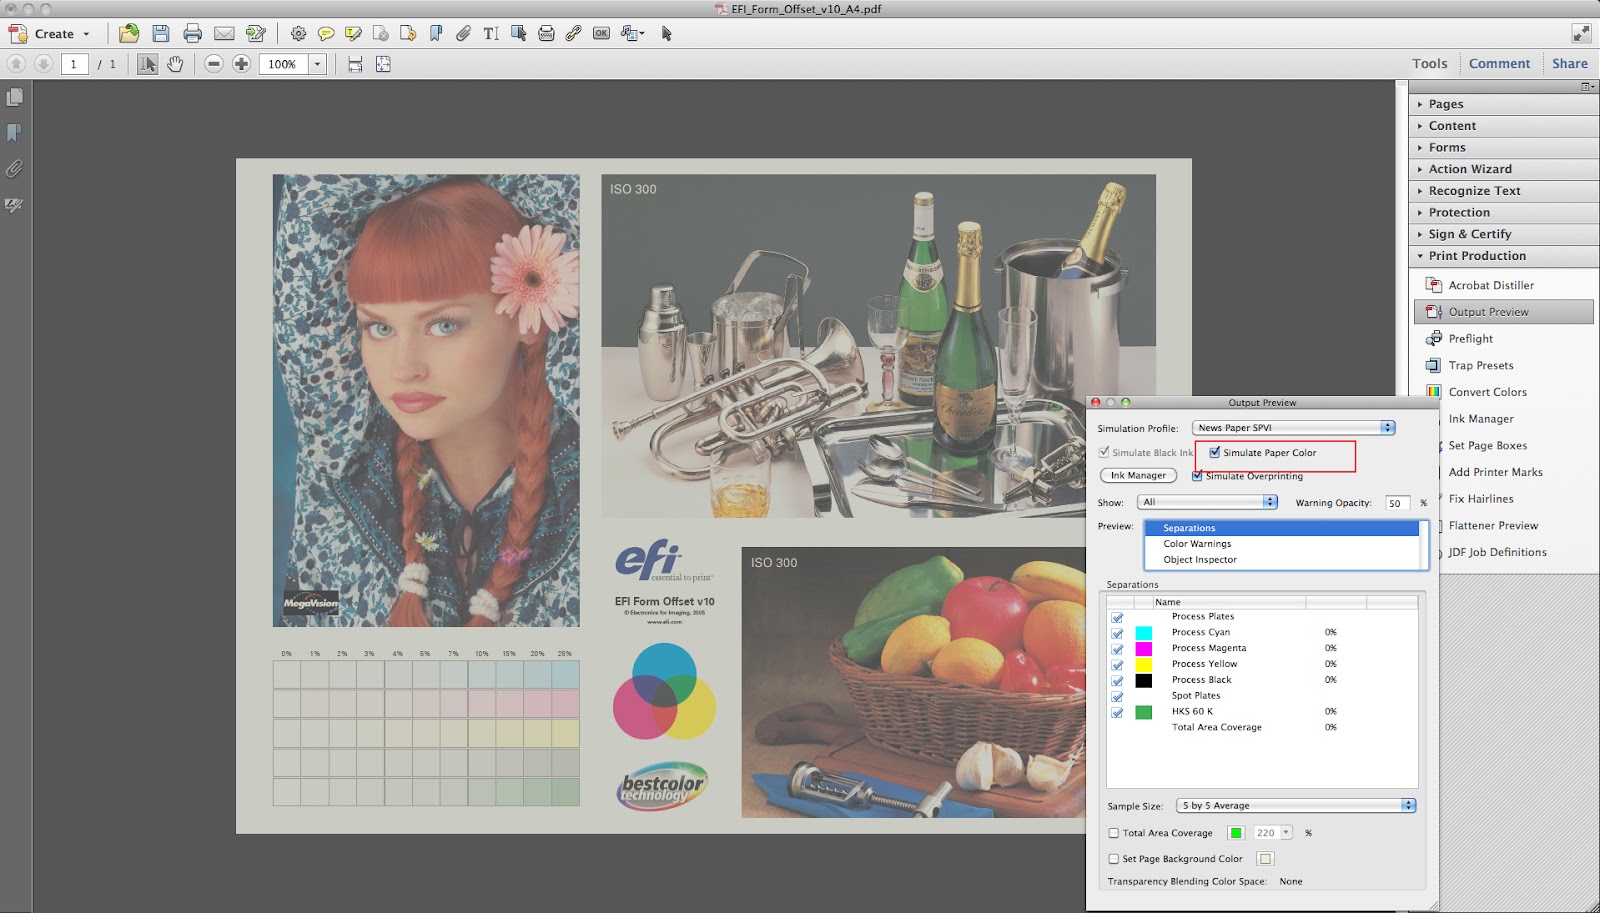Uncheck Simulate Paper Color
This screenshot has width=1600, height=913.
[1216, 453]
